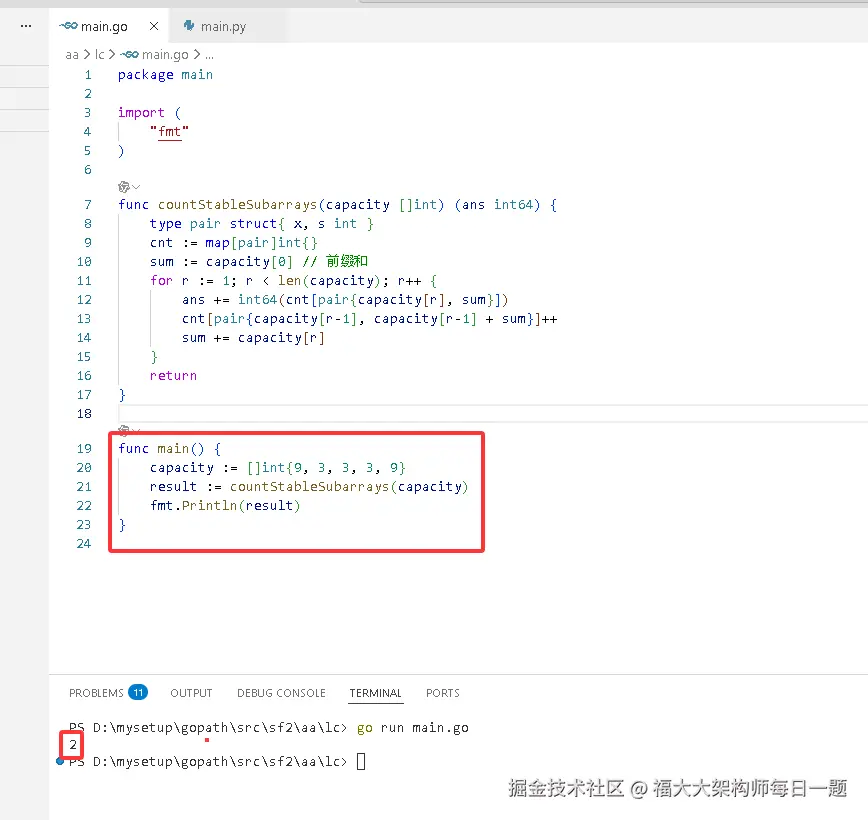The width and height of the screenshot is (868, 820).
Task: Open the AI code lens above countStableSubarrays
Action: coord(128,187)
